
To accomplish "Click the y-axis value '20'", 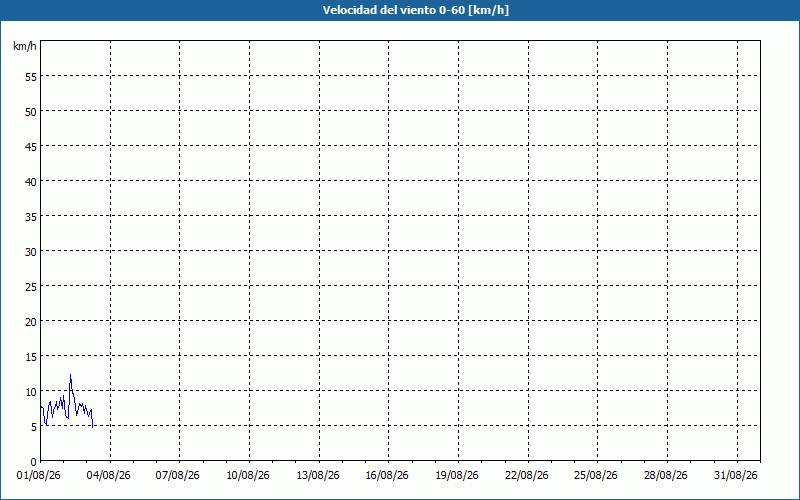I will [x=31, y=322].
